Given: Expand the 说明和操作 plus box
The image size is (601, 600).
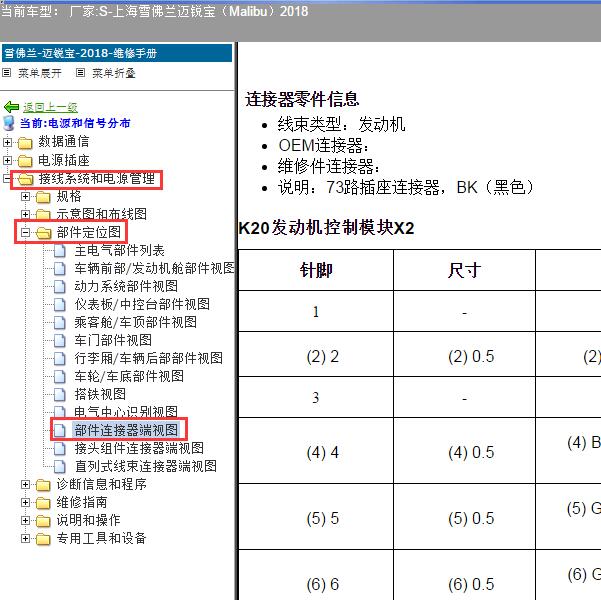Looking at the screenshot, I should (x=25, y=520).
